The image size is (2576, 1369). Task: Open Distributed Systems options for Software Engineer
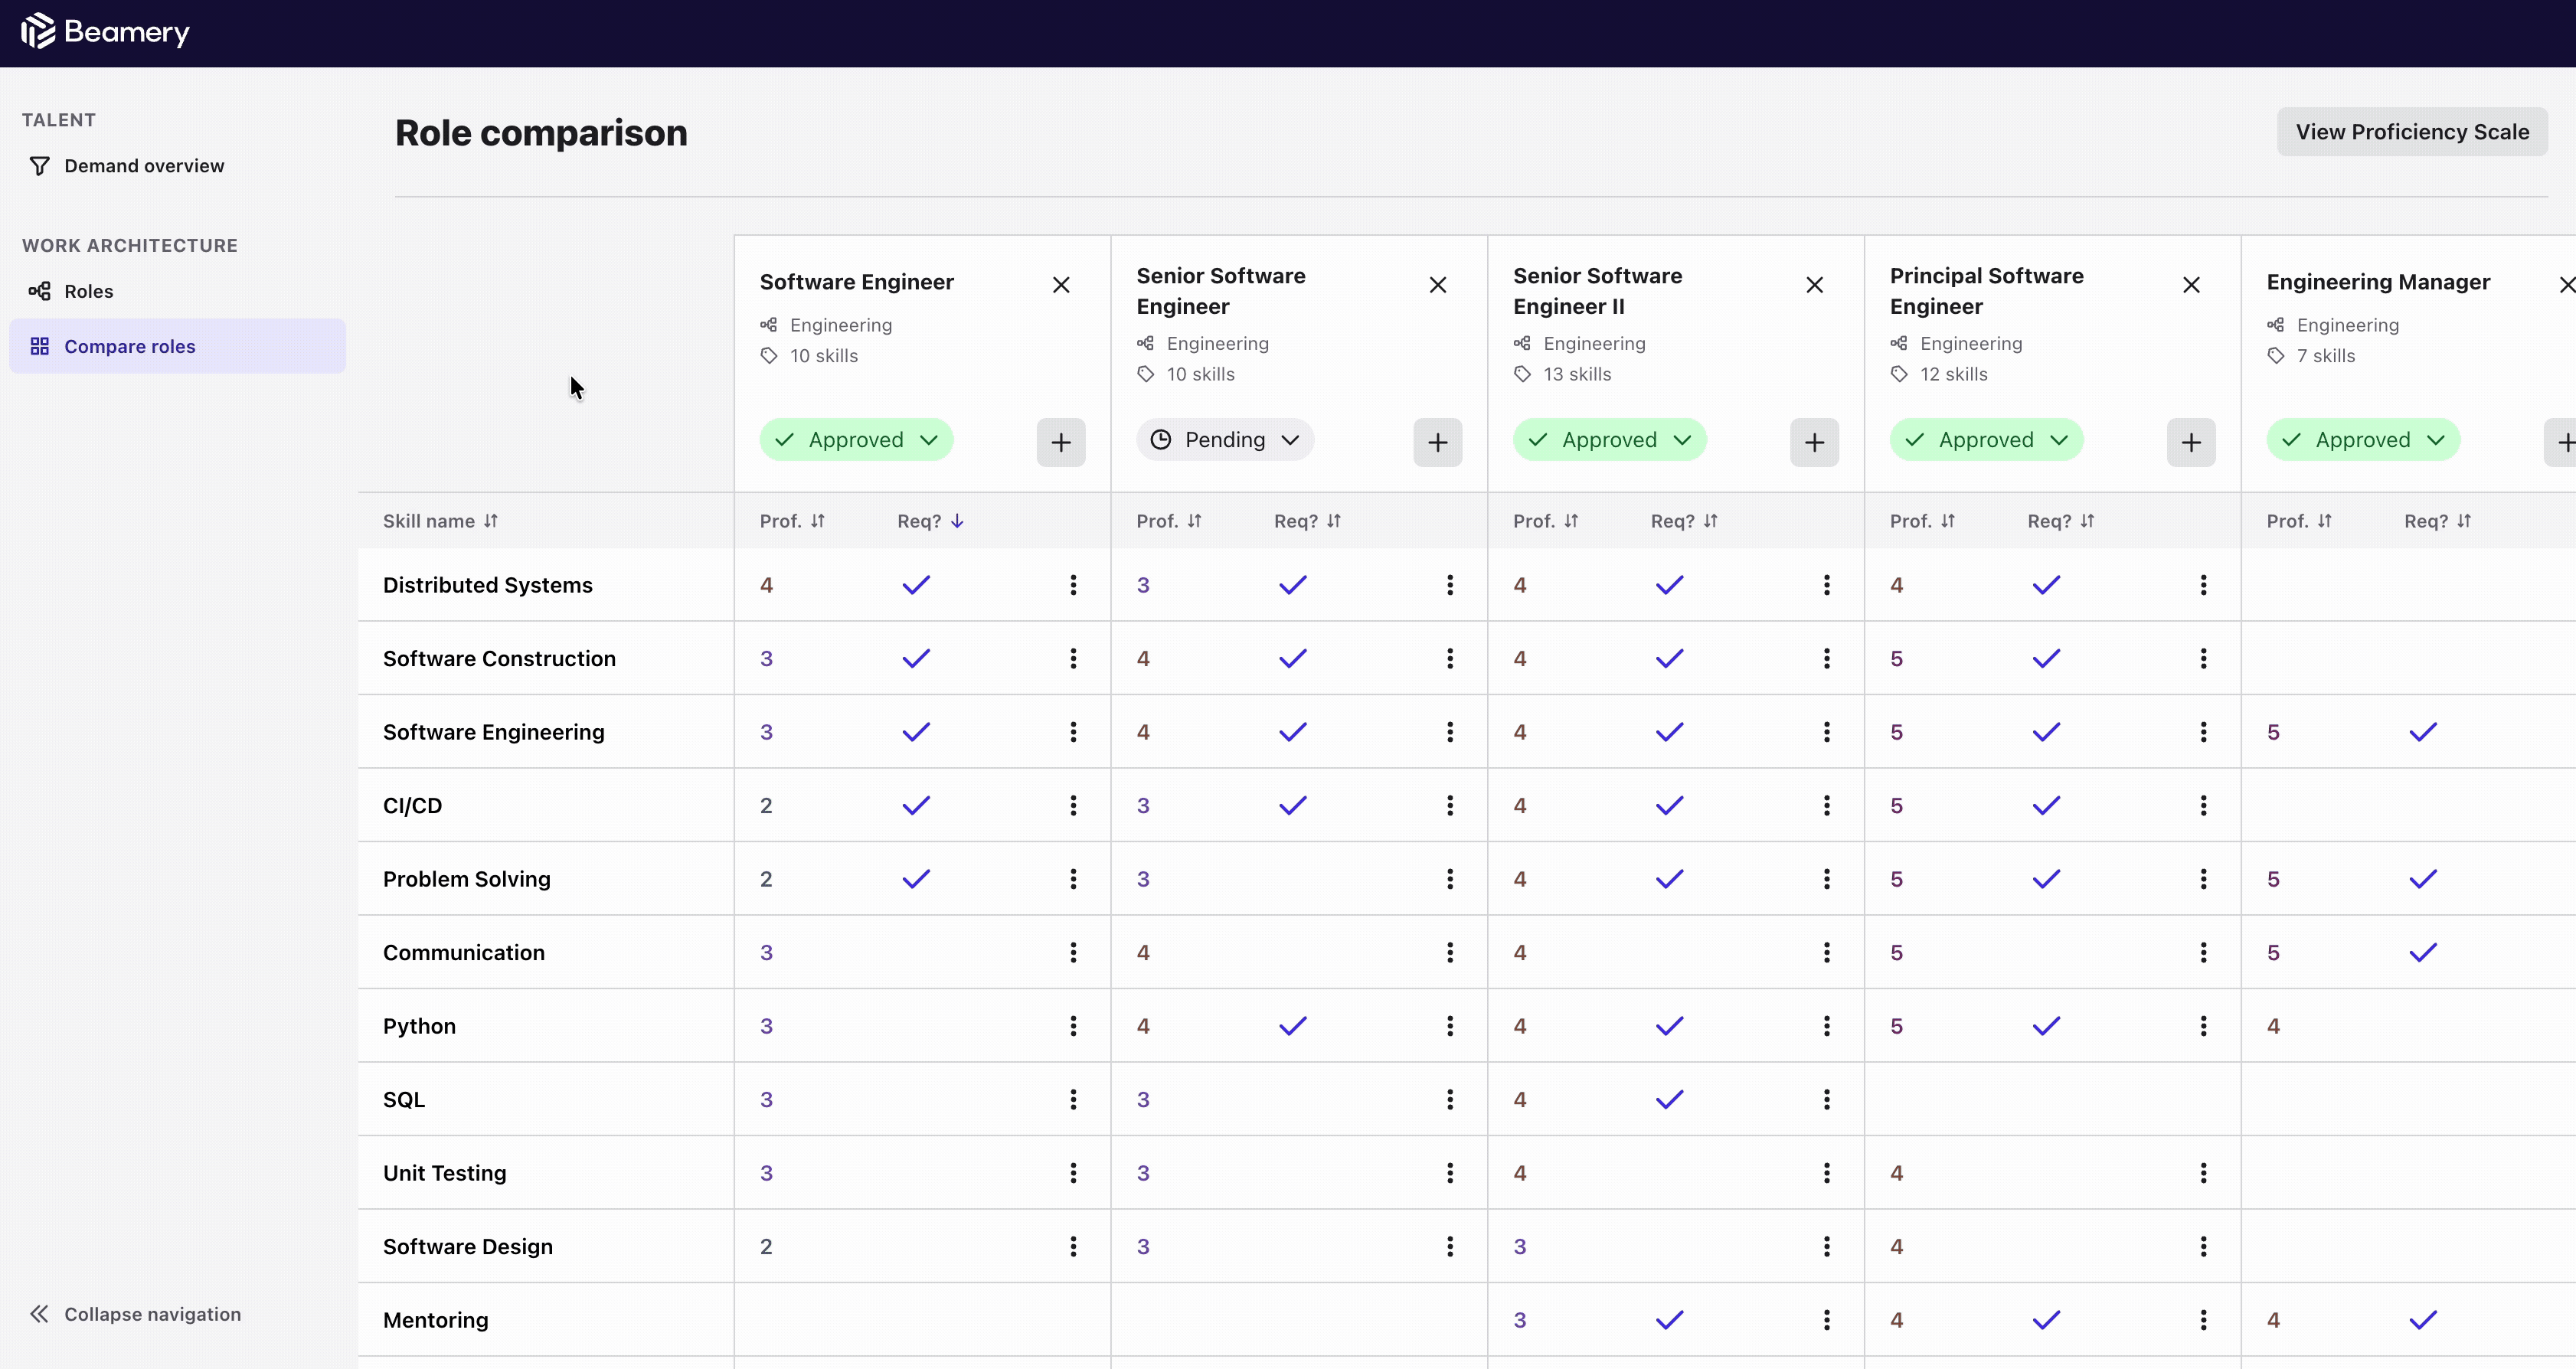[x=1073, y=585]
